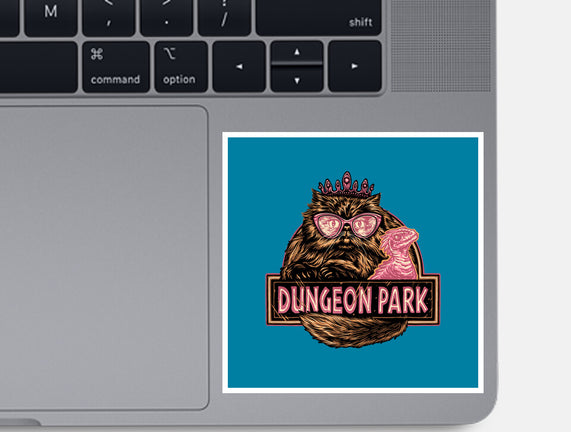Click the pink crown on the cat

[346, 184]
